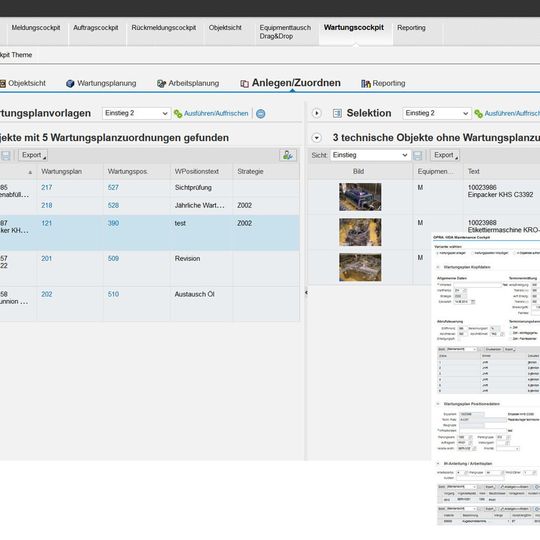540x540 pixels.
Task: Sort by the first column arrow
Action: tap(30, 172)
